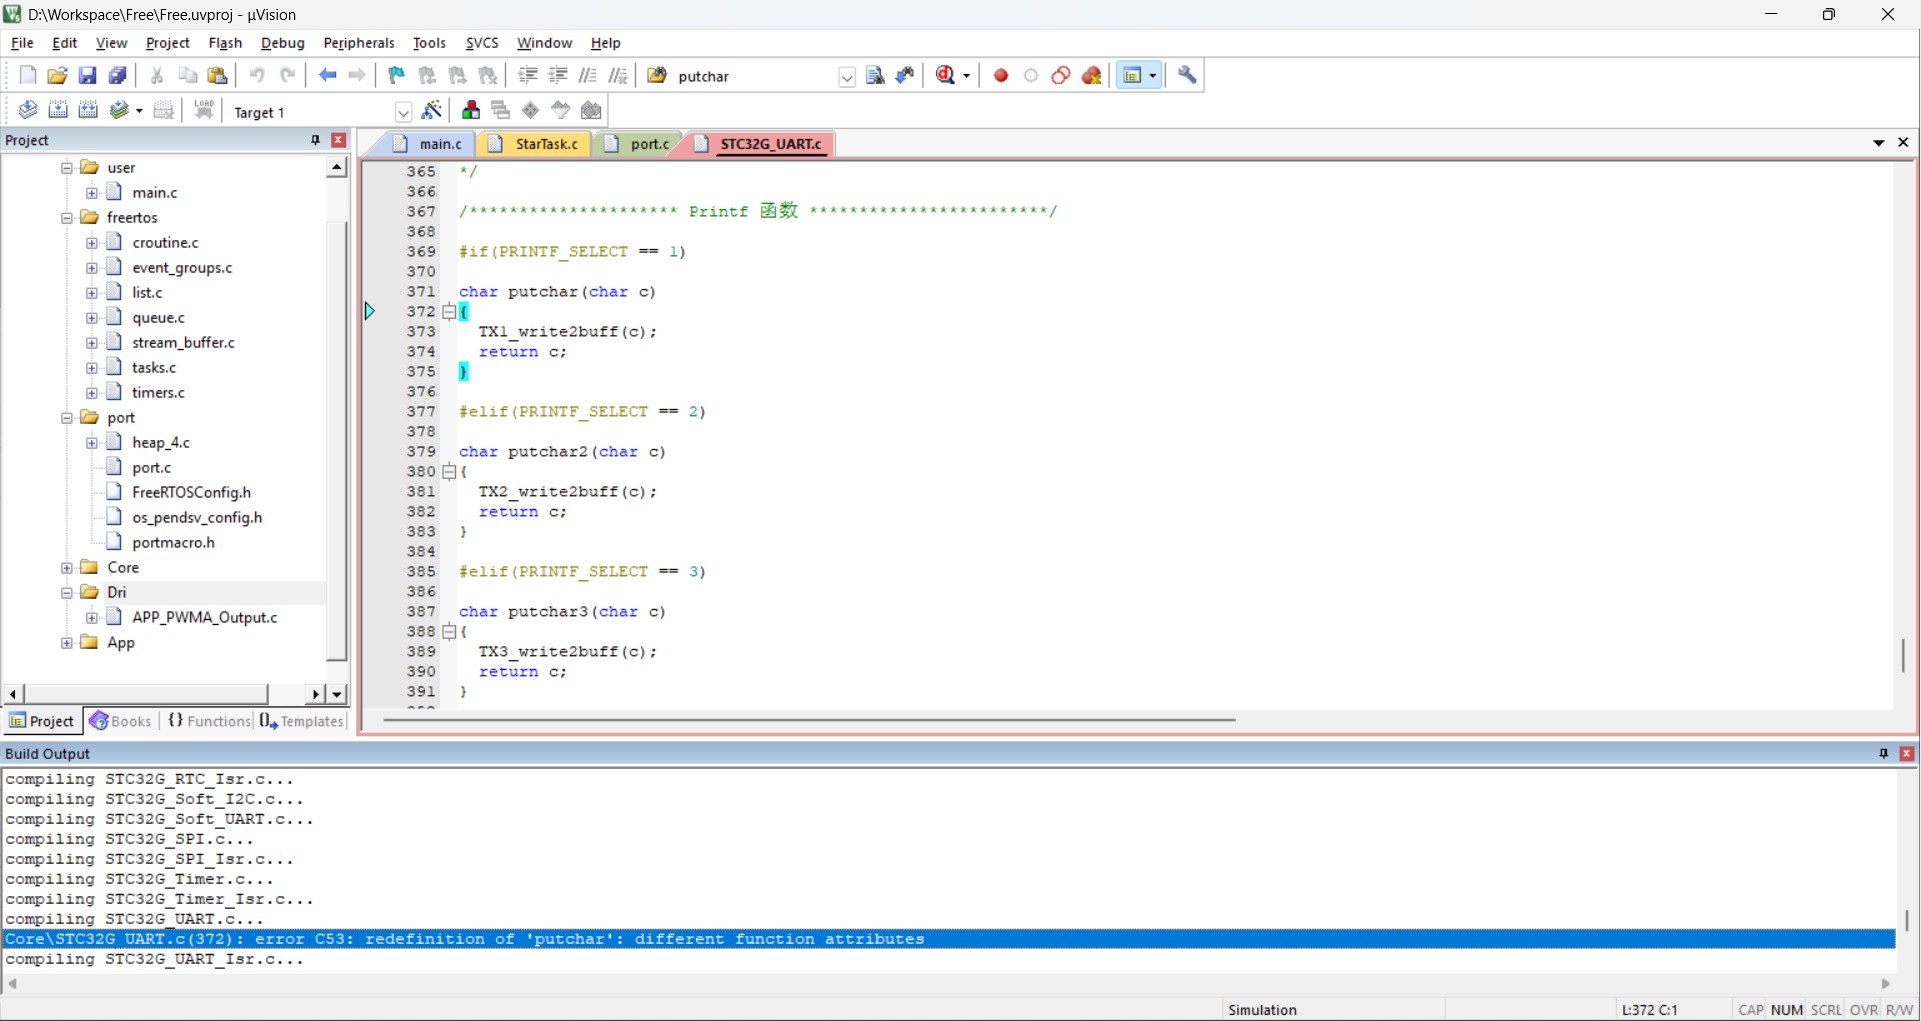Translate the current file icon
This screenshot has width=1921, height=1021.
tap(28, 111)
